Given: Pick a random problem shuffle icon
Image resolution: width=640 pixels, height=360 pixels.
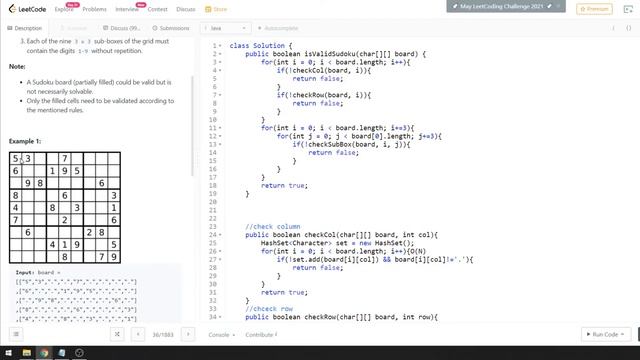Looking at the screenshot, I should coord(117,334).
